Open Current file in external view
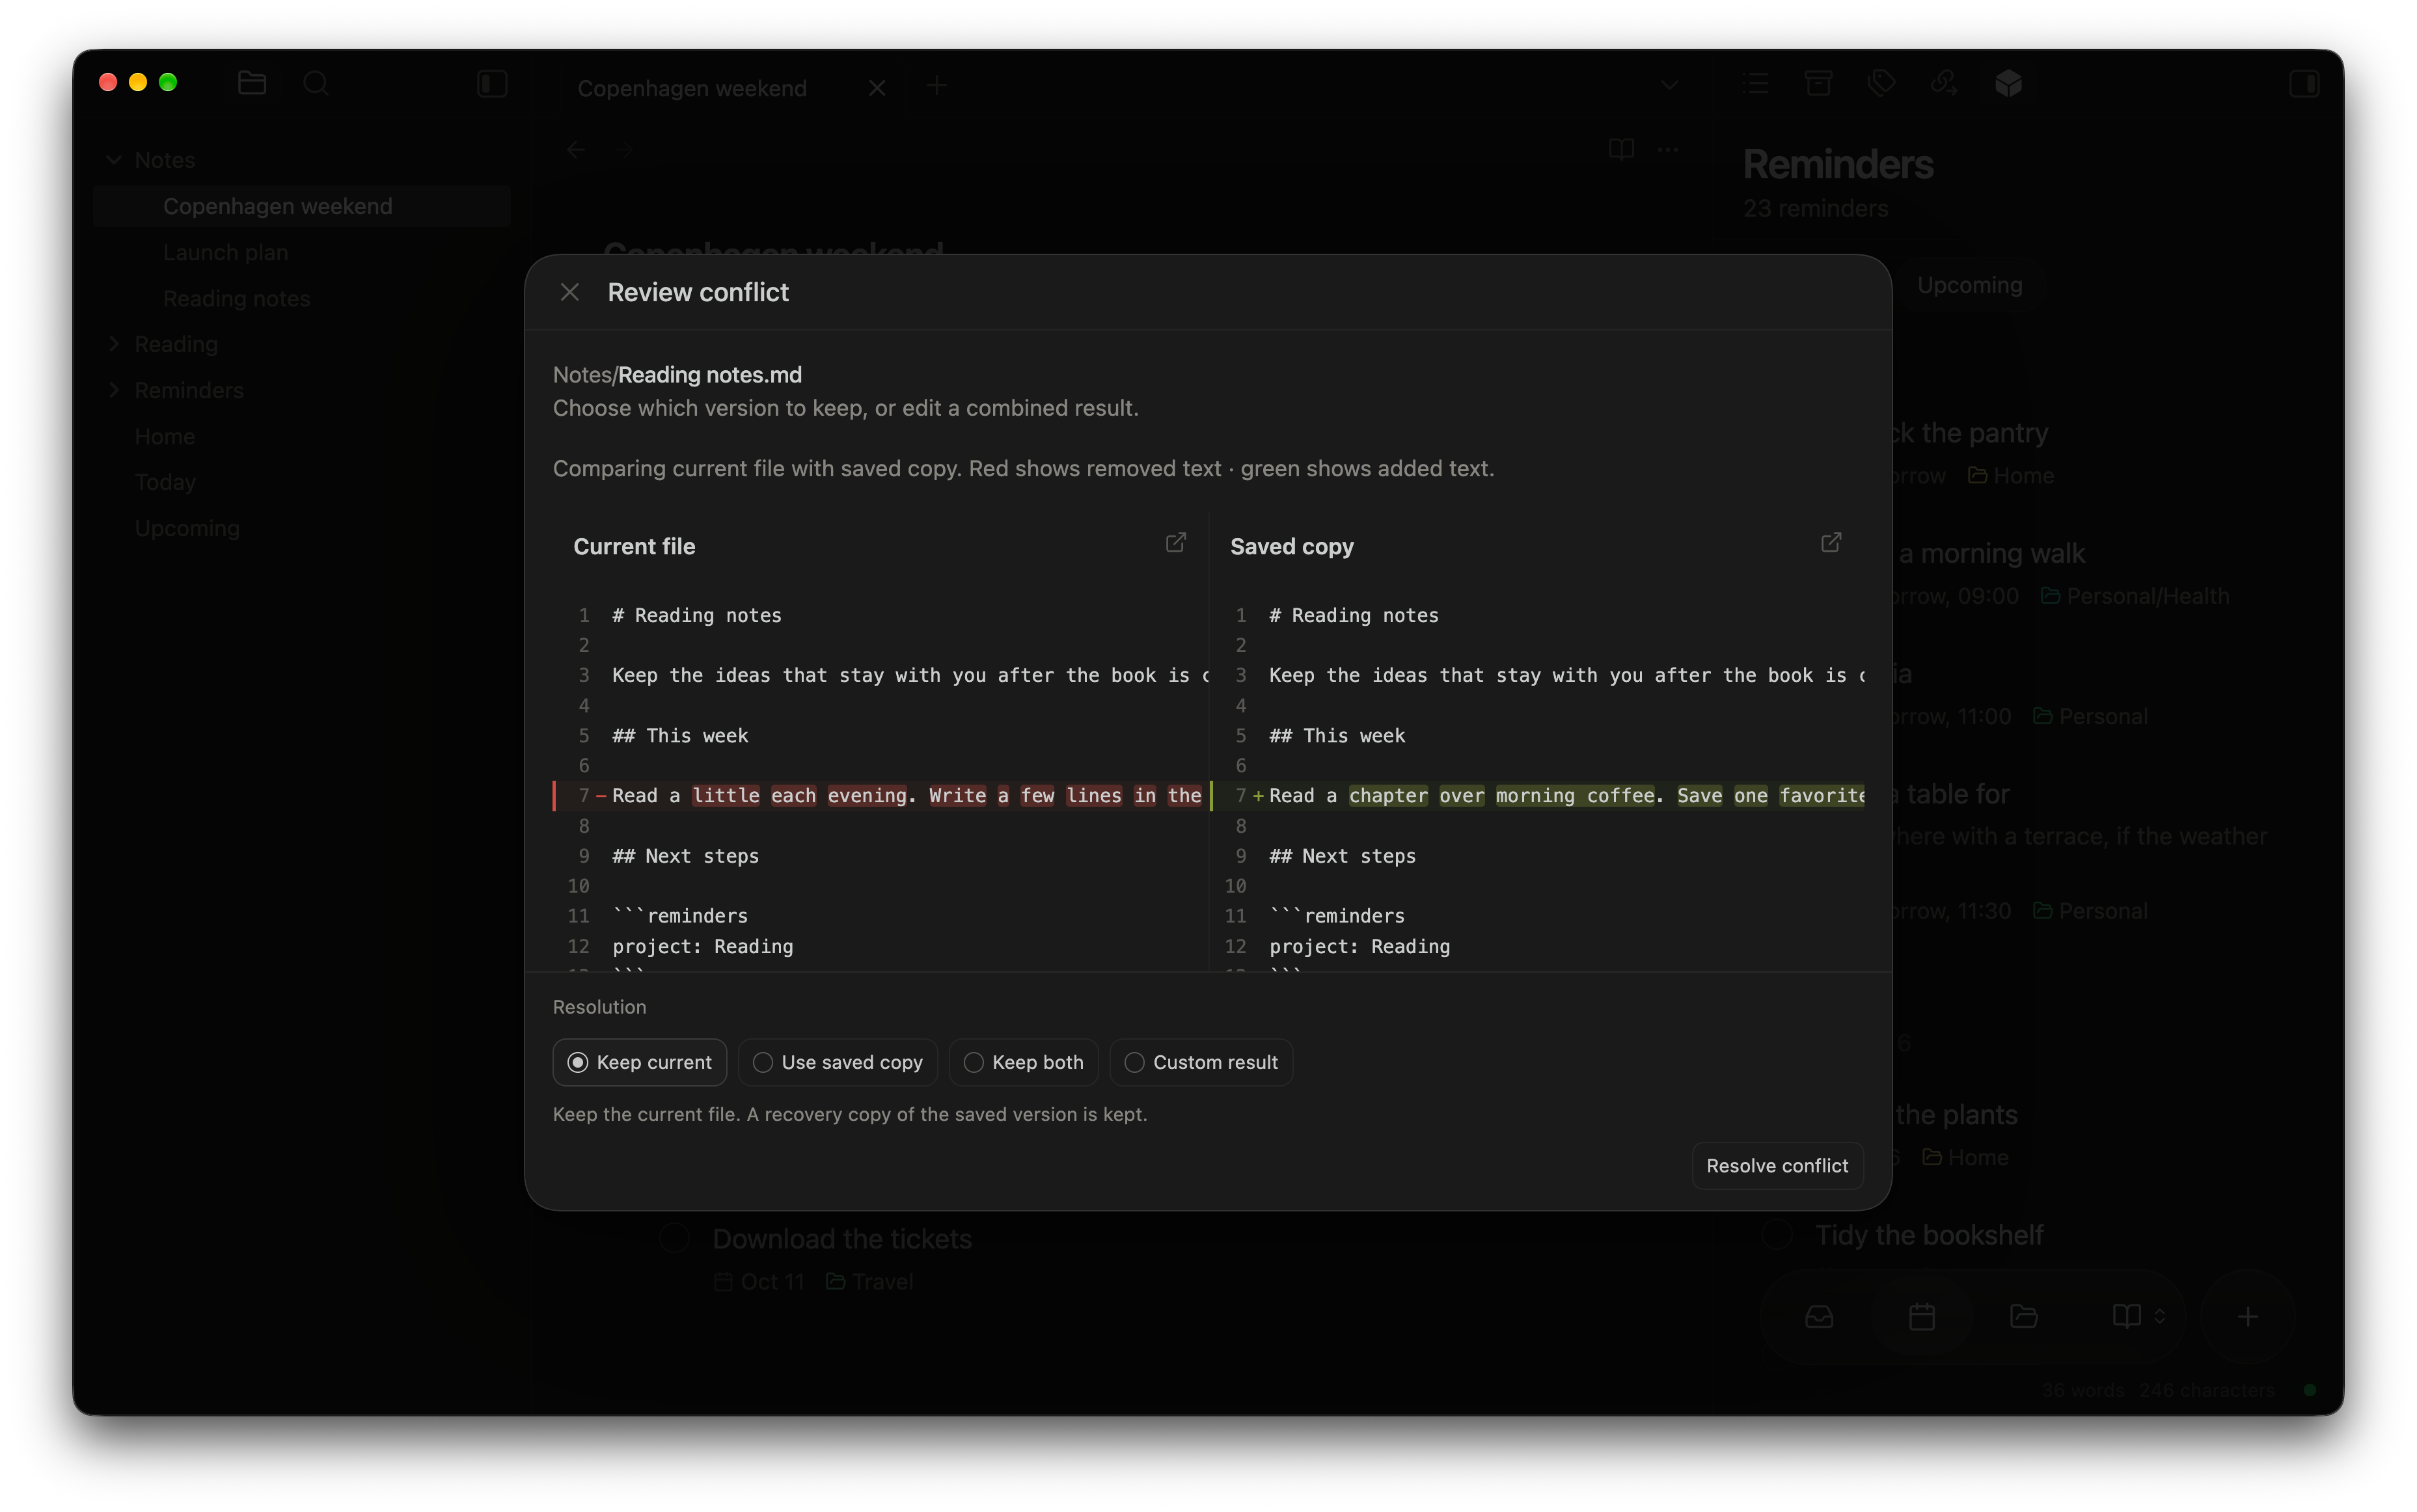 pyautogui.click(x=1175, y=542)
